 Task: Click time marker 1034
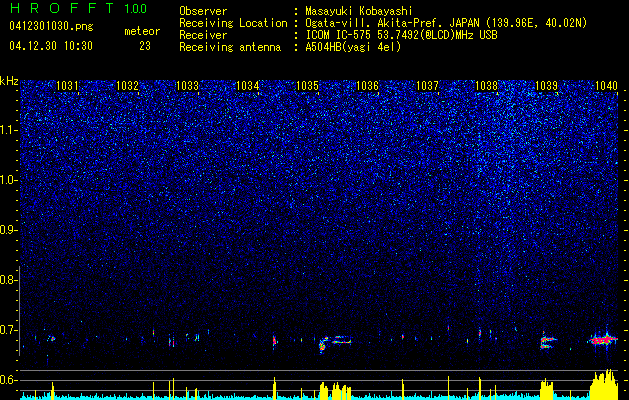click(248, 85)
